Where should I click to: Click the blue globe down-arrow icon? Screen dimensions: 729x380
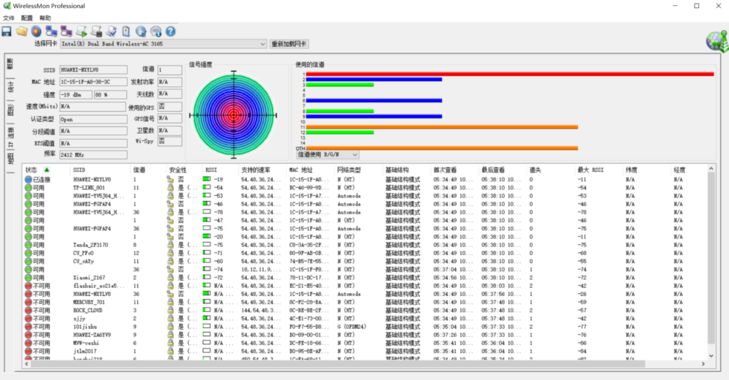pos(141,32)
